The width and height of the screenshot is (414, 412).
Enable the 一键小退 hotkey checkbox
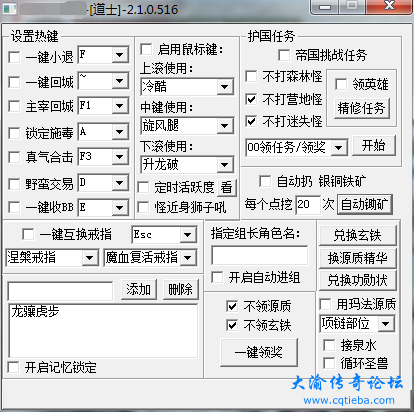pyautogui.click(x=14, y=57)
